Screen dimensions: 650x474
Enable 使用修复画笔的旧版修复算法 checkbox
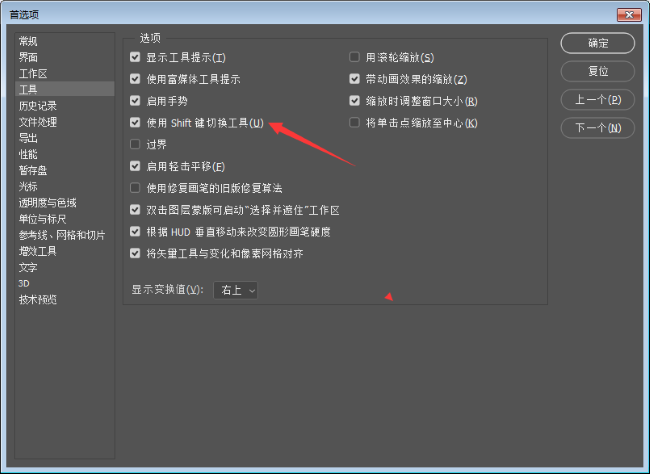[135, 188]
